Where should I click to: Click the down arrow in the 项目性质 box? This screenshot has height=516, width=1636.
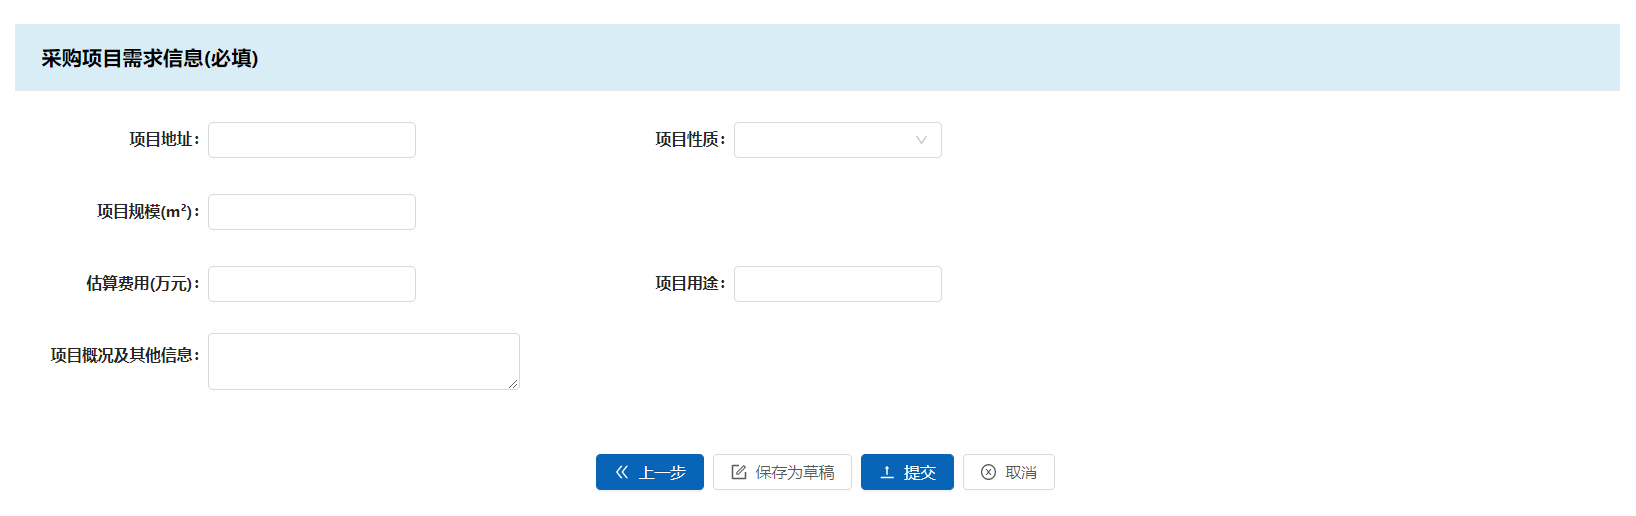click(x=921, y=140)
